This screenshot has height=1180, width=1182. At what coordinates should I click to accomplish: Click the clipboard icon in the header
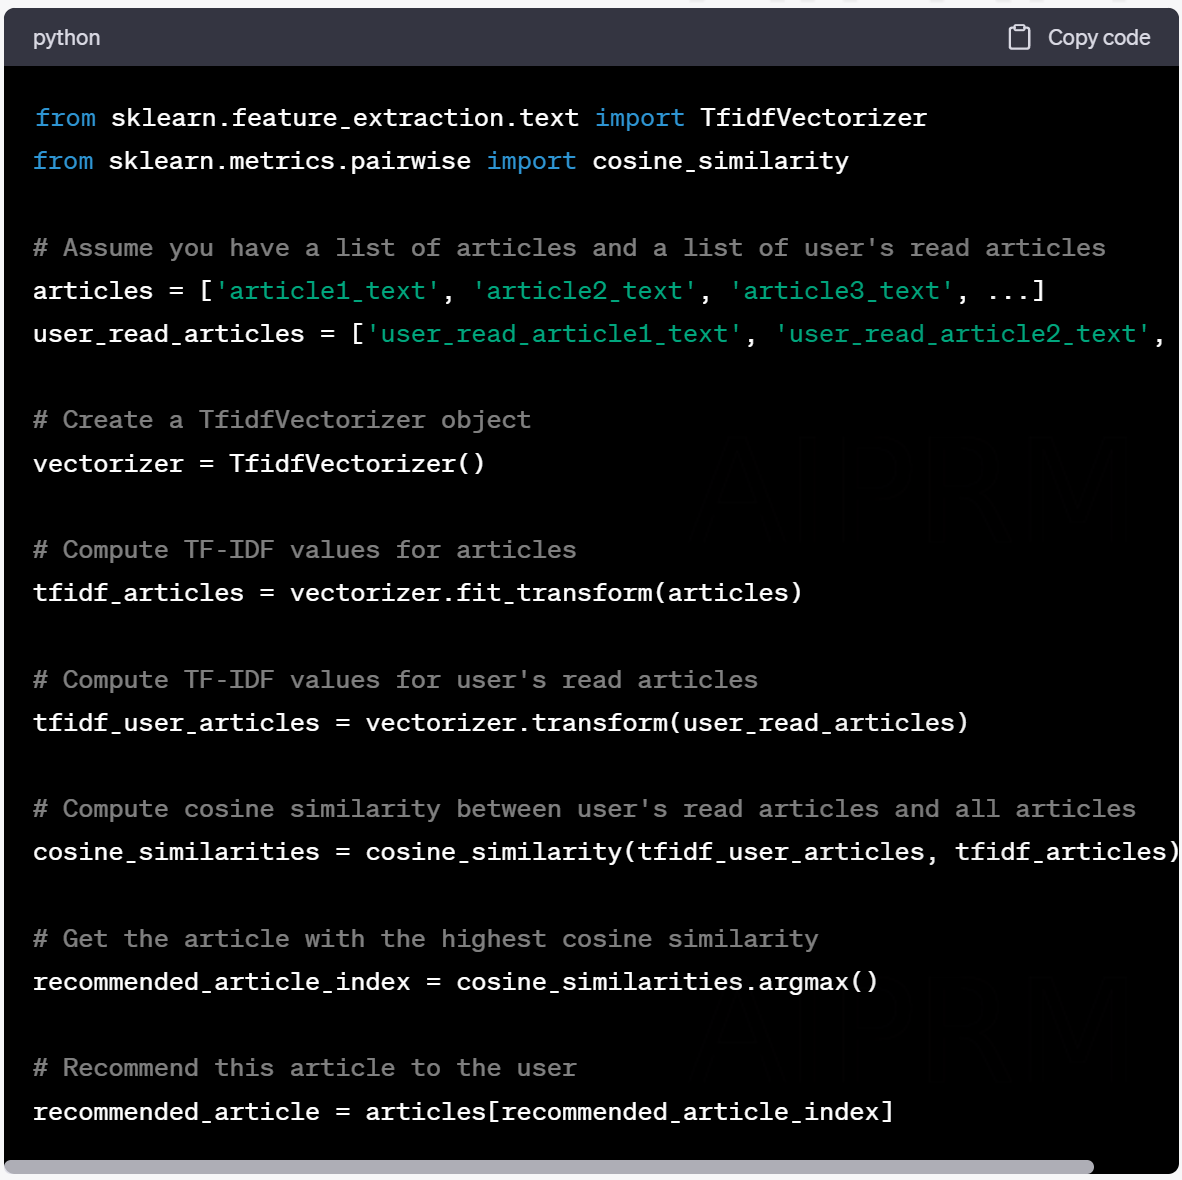(x=1019, y=38)
